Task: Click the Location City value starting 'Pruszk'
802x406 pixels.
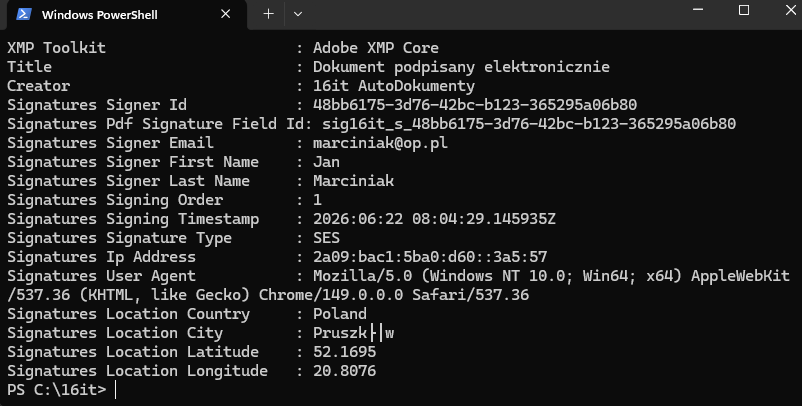Action: pyautogui.click(x=353, y=333)
